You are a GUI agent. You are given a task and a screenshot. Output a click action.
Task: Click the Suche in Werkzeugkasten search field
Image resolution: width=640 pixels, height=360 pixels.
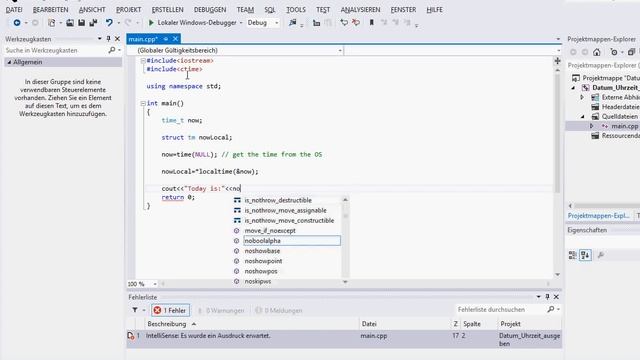pyautogui.click(x=56, y=50)
